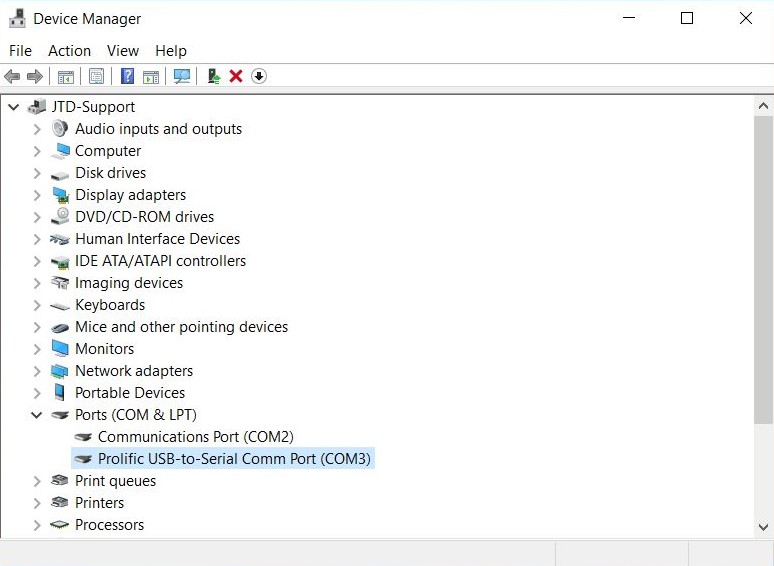
Task: Open the View menu
Action: pos(123,51)
